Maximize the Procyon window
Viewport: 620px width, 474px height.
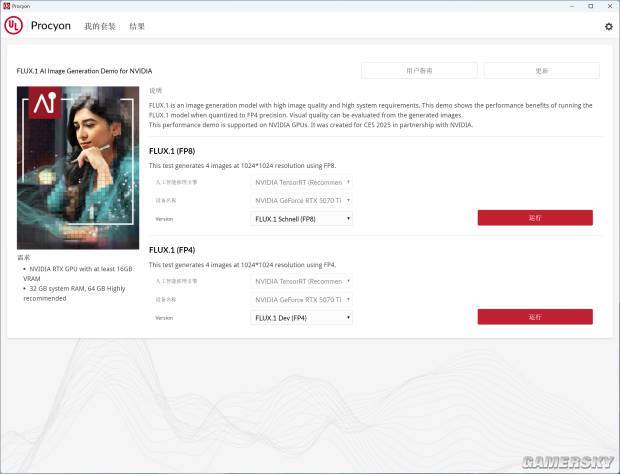(x=591, y=6)
